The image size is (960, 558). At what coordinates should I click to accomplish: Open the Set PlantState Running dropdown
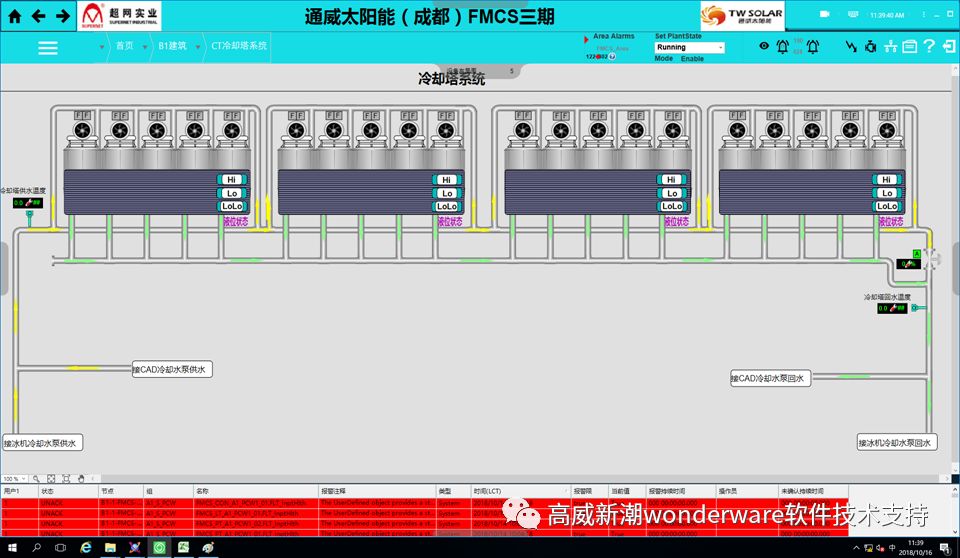click(689, 47)
